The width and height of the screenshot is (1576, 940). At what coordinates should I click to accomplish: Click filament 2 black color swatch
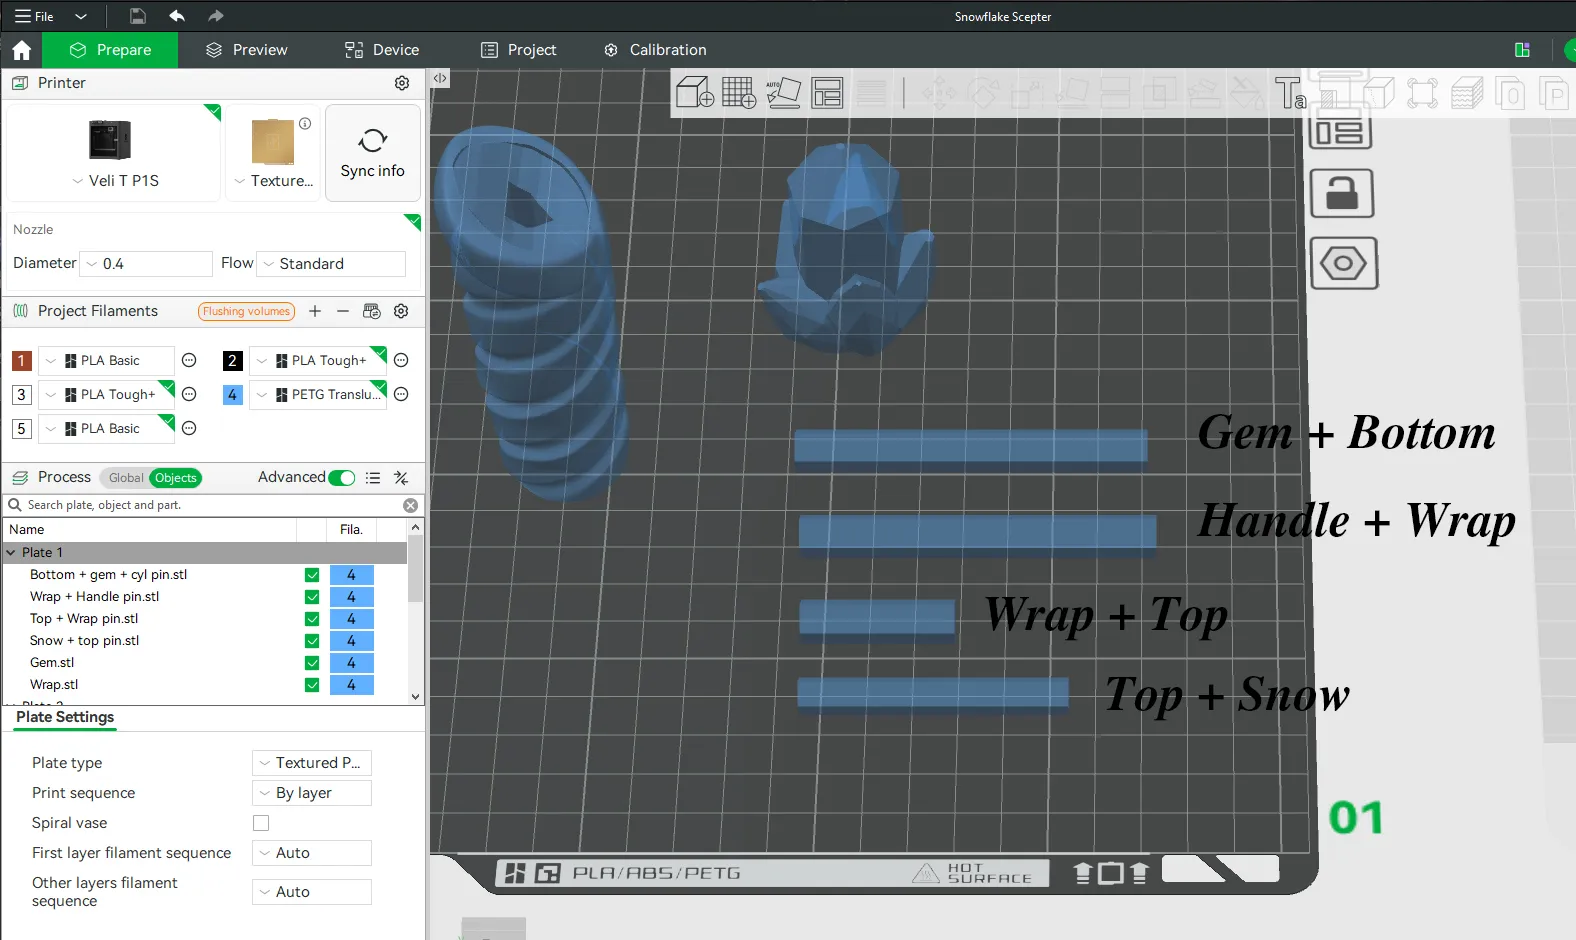(232, 361)
